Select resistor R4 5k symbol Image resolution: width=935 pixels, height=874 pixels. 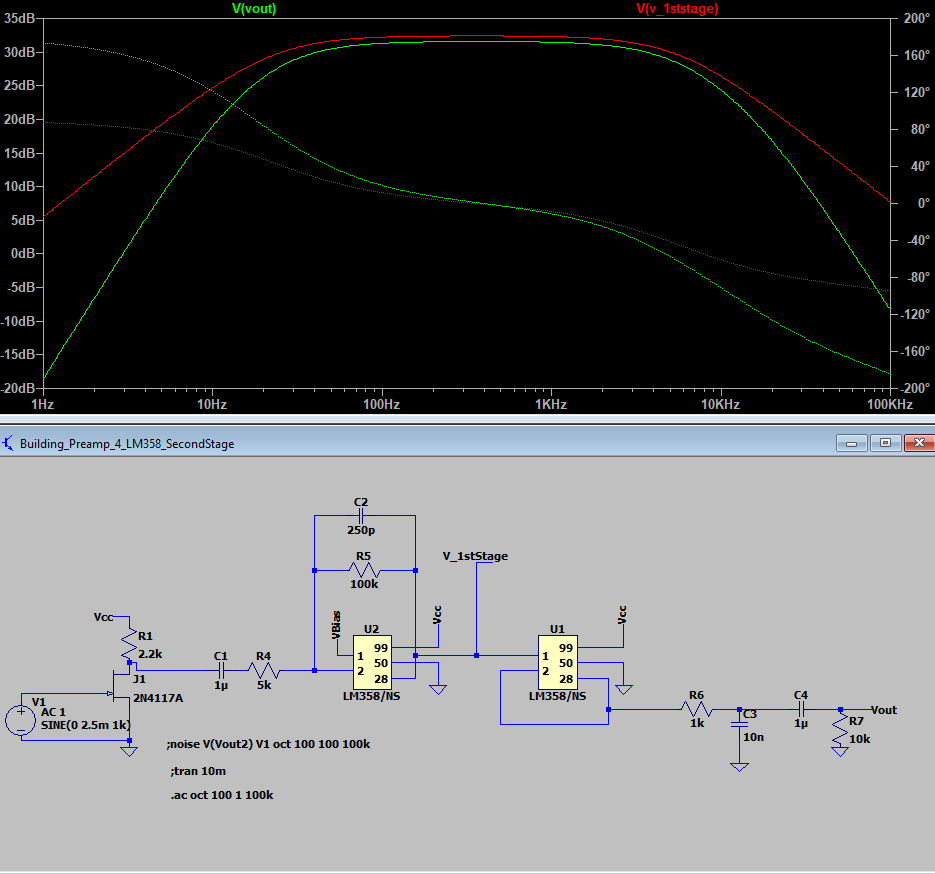[x=263, y=671]
